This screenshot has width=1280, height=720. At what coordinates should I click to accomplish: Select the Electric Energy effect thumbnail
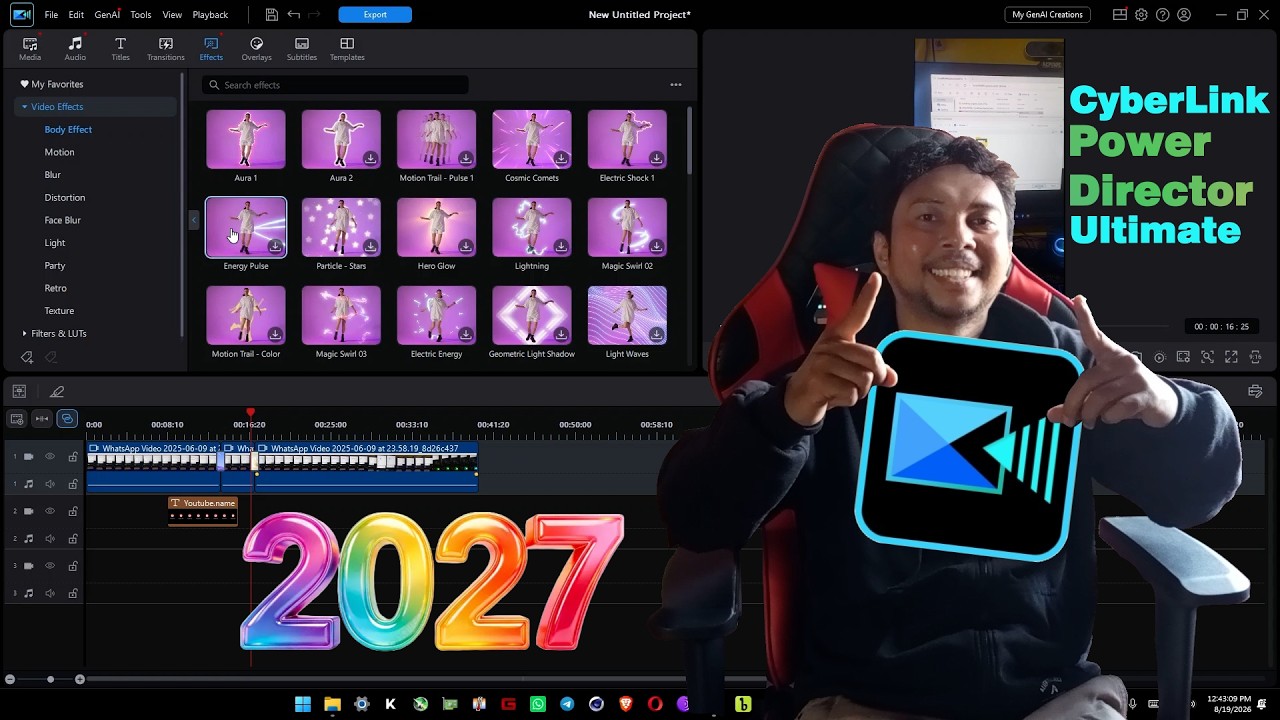point(436,315)
